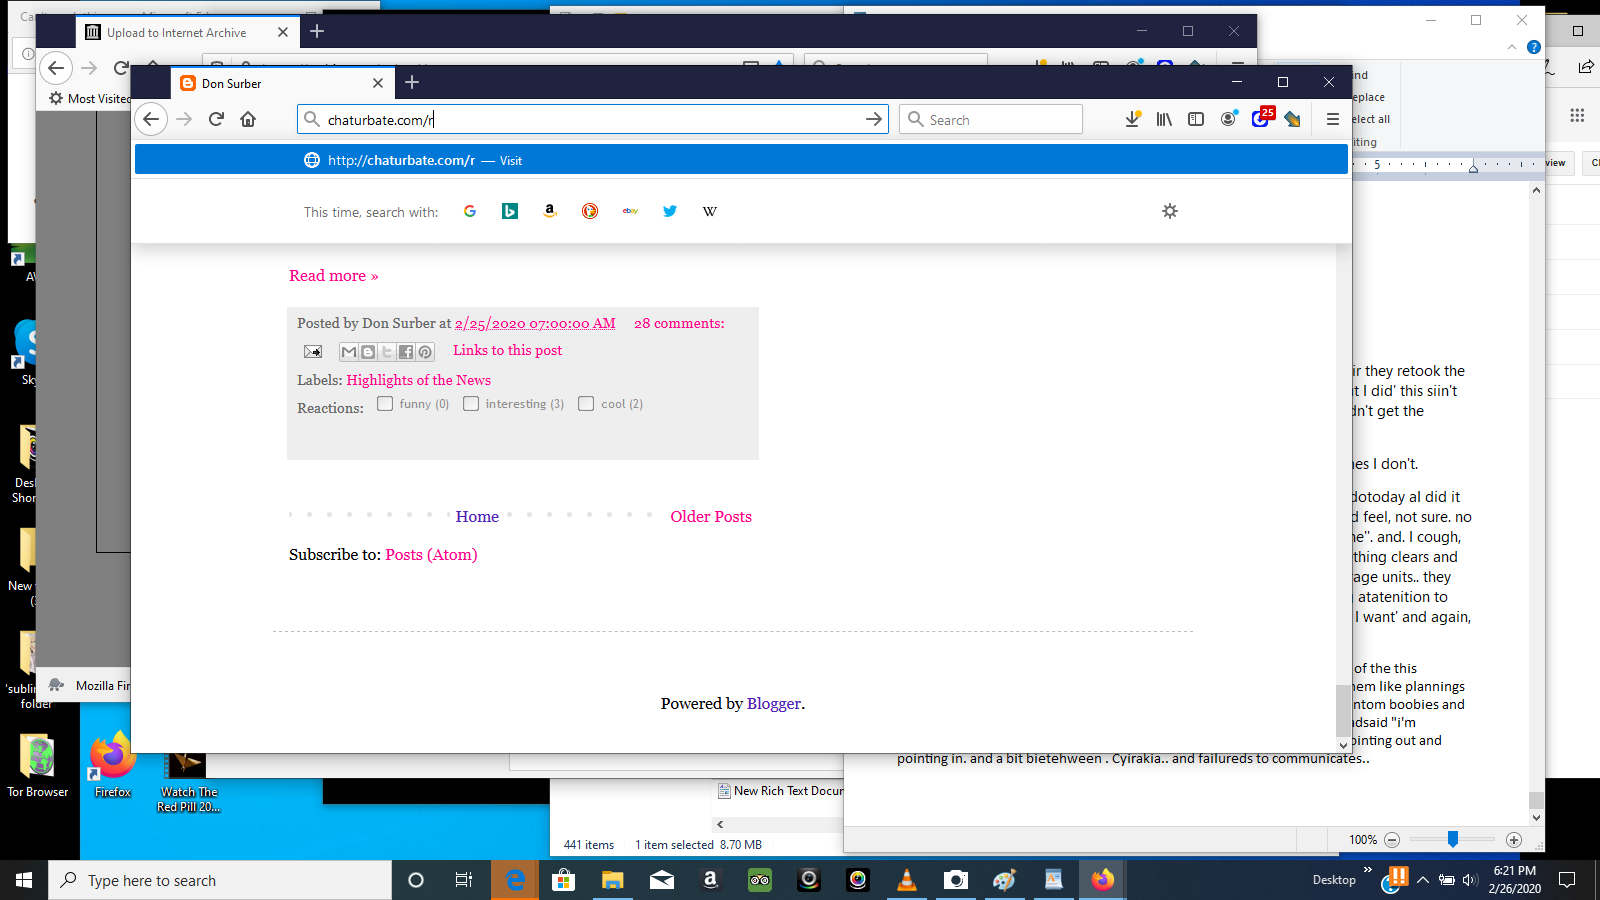Open Microsoft Edge from the taskbar
1600x900 pixels.
coord(515,880)
